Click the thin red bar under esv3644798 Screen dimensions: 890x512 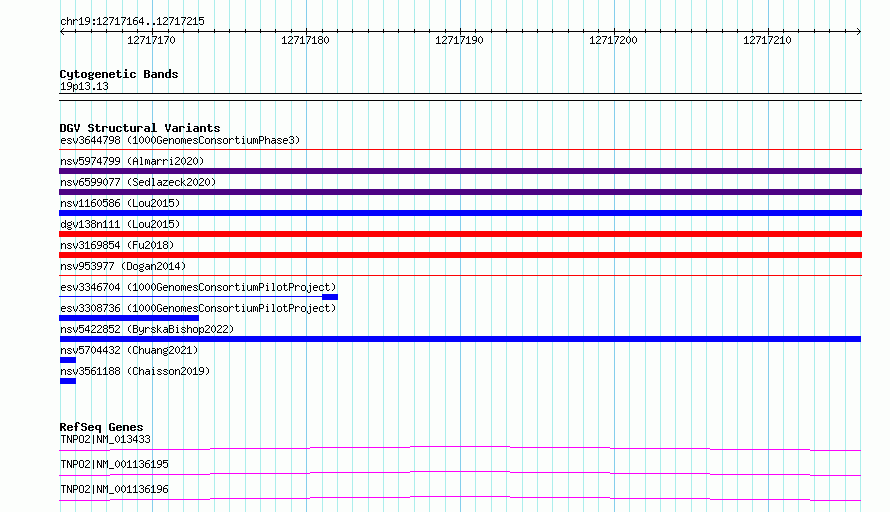[460, 150]
